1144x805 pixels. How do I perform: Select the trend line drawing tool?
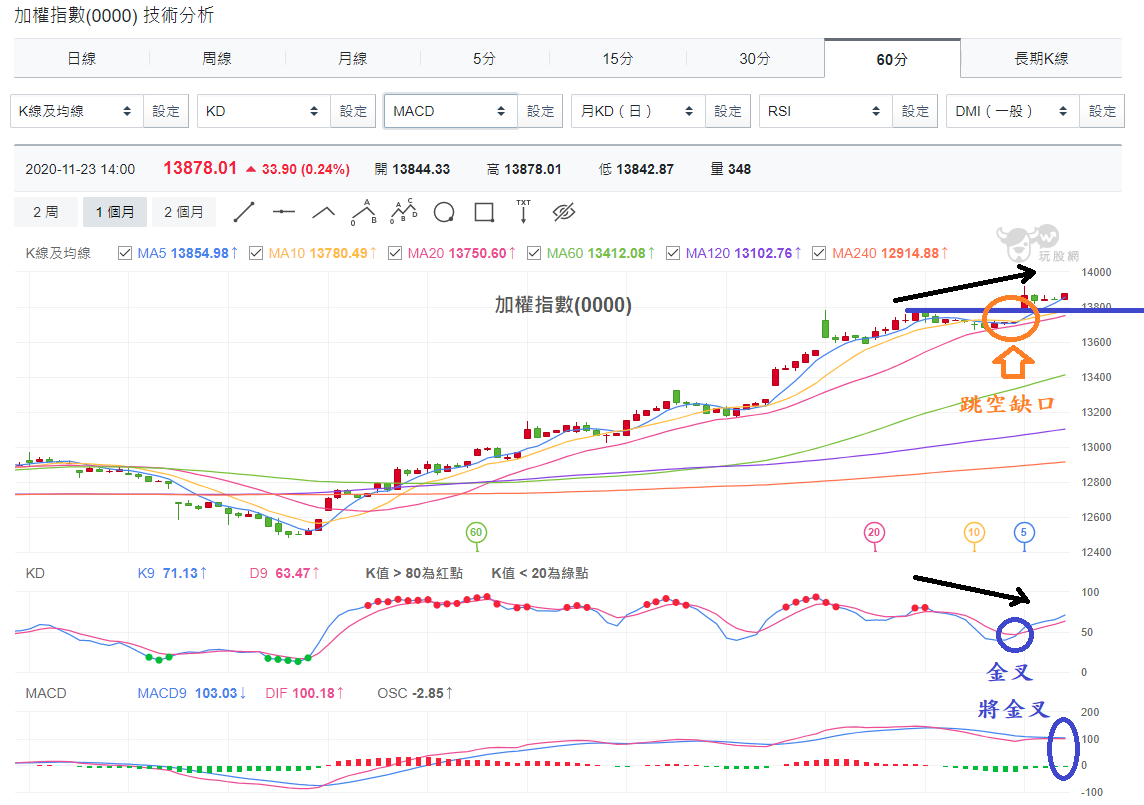click(x=244, y=212)
